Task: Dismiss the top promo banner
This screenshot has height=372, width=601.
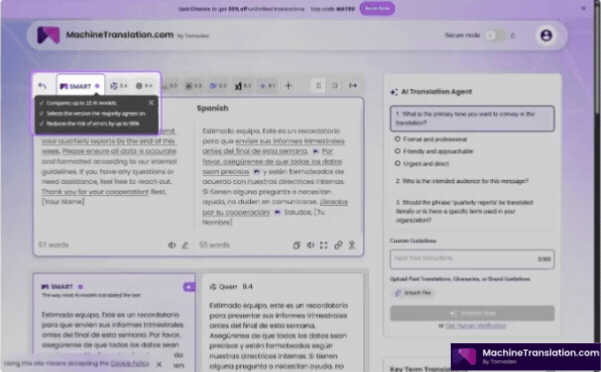Action: [583, 8]
